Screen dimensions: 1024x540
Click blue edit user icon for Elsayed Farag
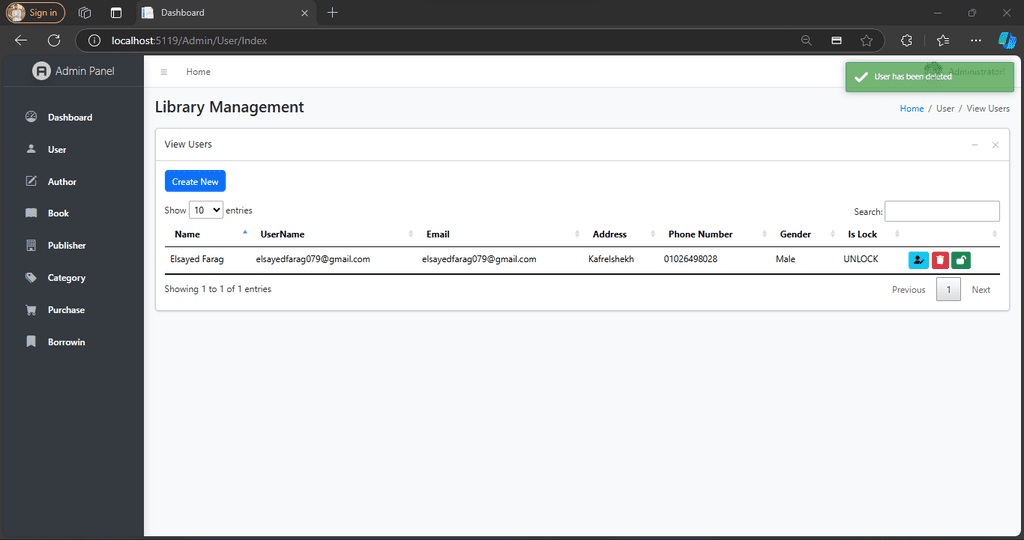(x=918, y=260)
